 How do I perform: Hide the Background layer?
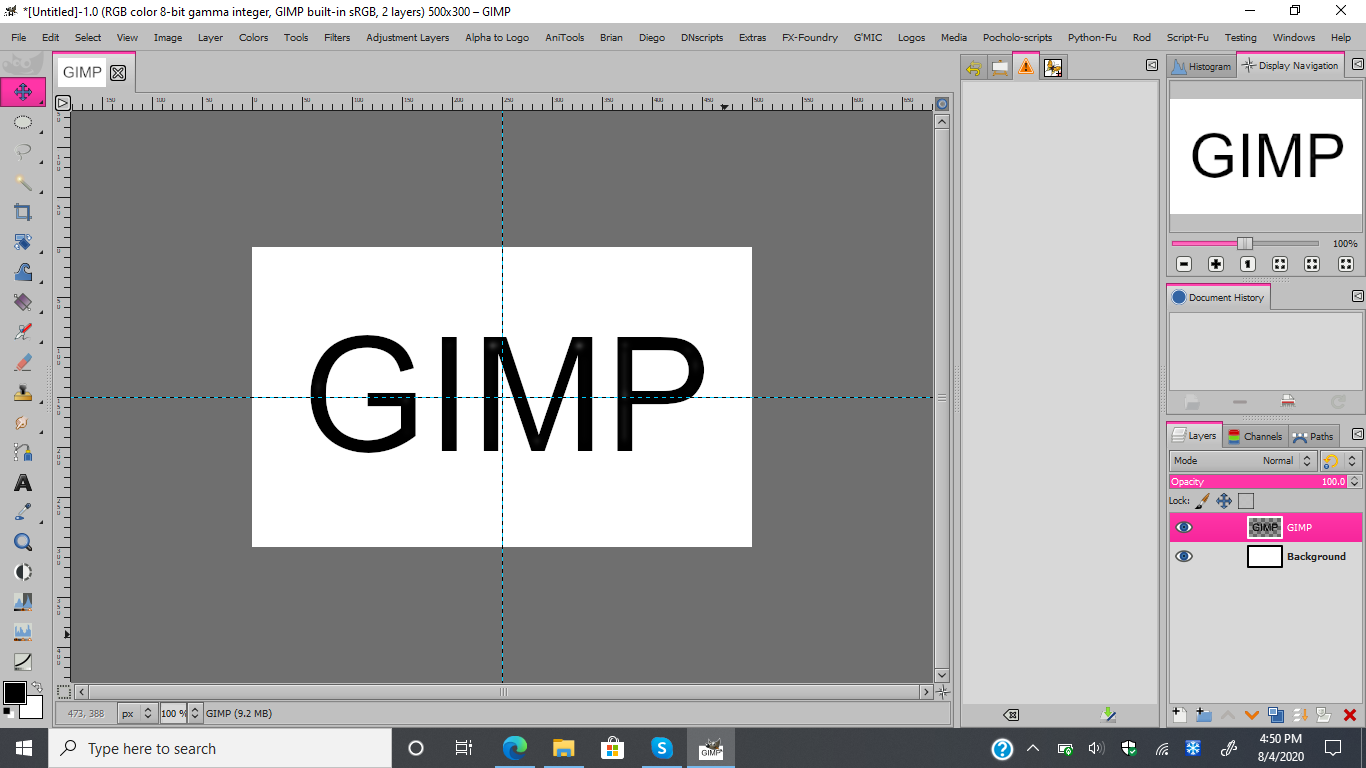click(x=1184, y=556)
